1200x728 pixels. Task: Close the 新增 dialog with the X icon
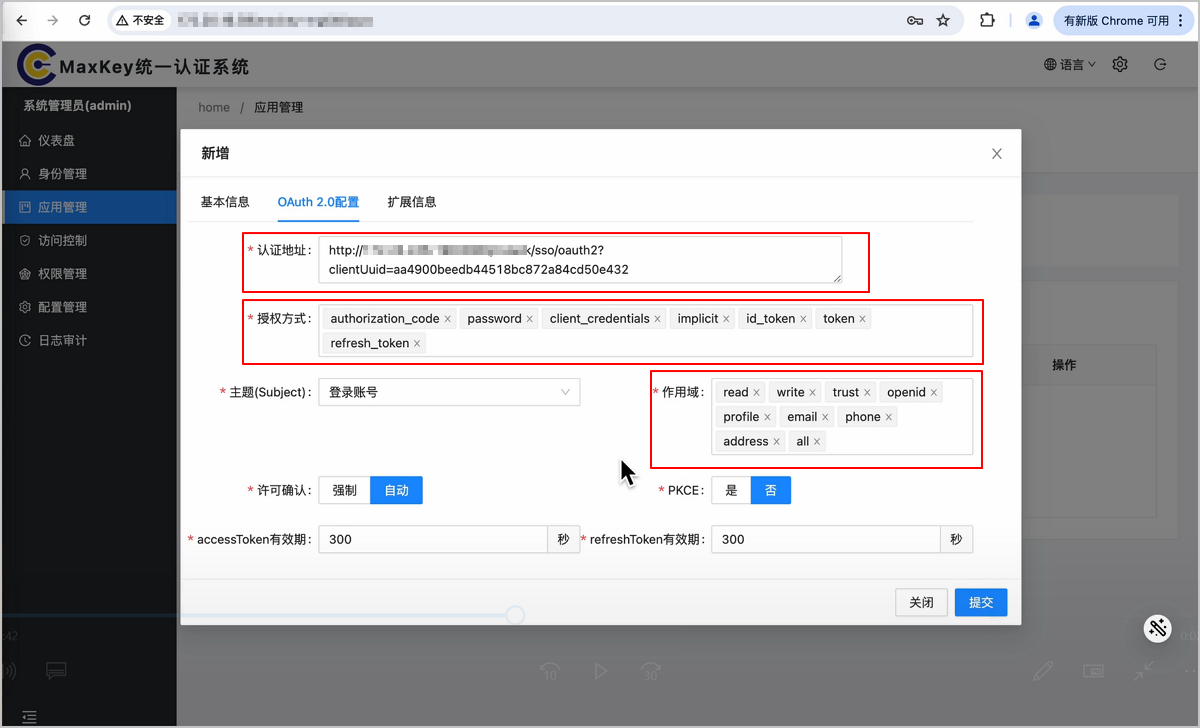996,154
